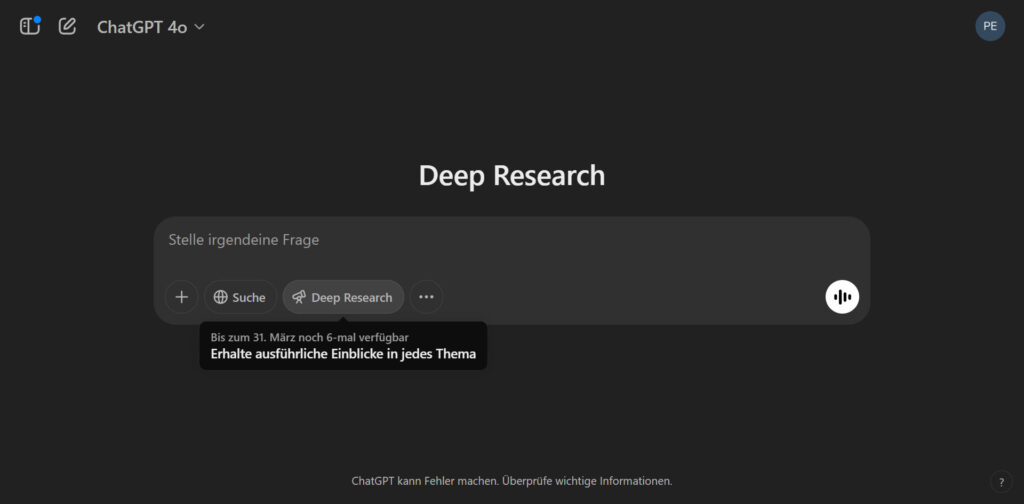This screenshot has height=504, width=1024.
Task: Open the PE profile avatar menu
Action: [x=990, y=26]
